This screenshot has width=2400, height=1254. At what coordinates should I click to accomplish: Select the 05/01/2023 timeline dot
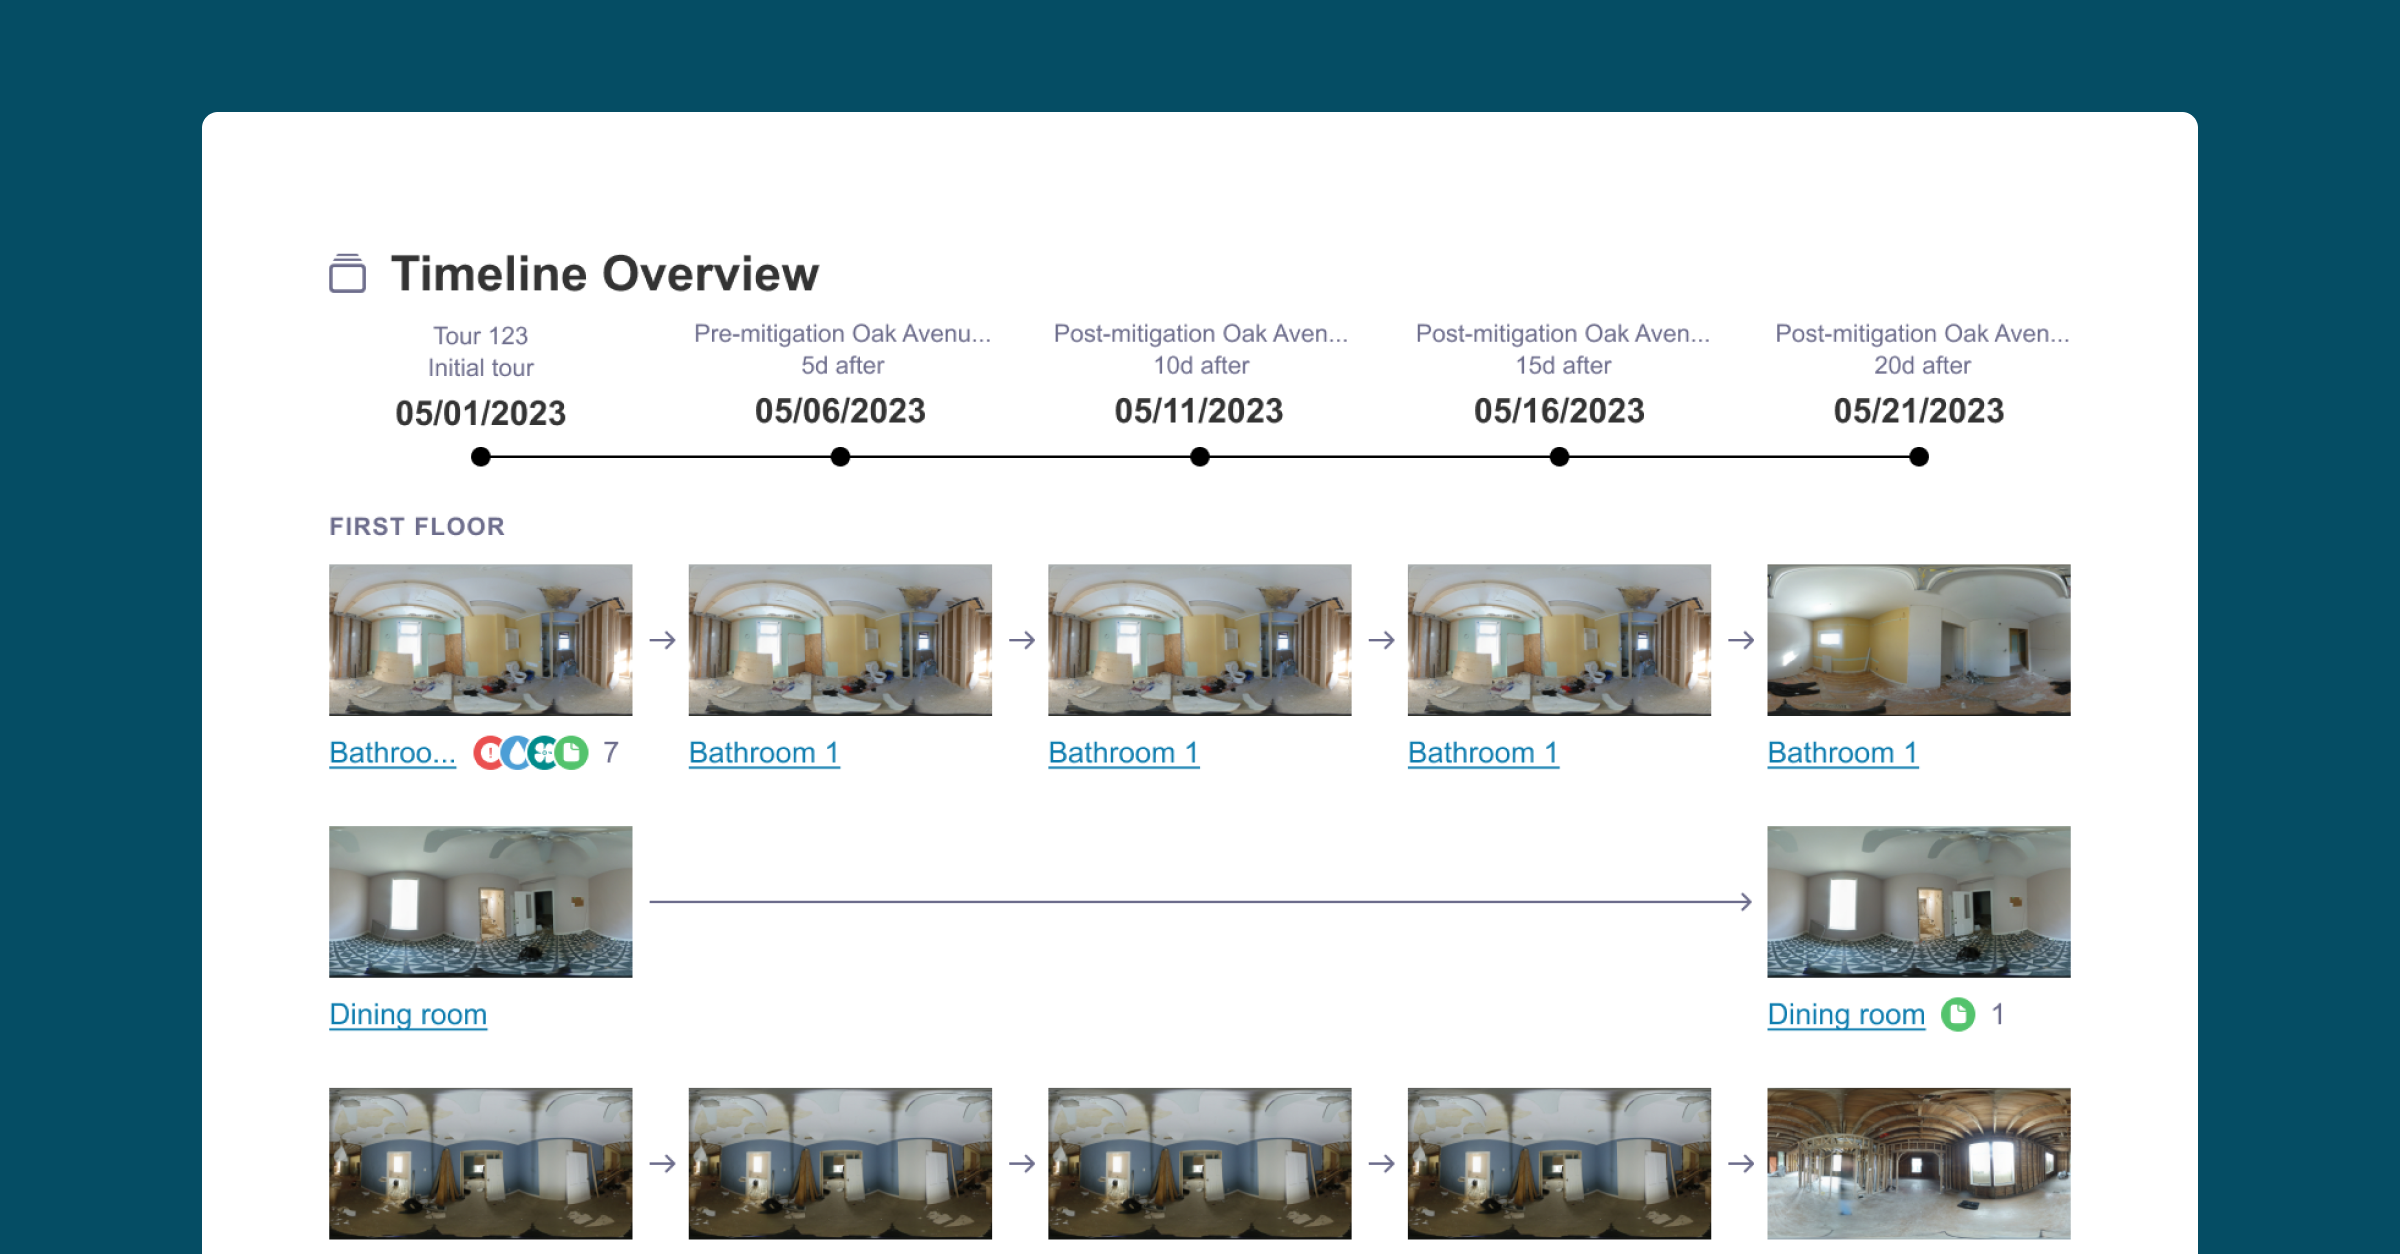click(x=481, y=457)
